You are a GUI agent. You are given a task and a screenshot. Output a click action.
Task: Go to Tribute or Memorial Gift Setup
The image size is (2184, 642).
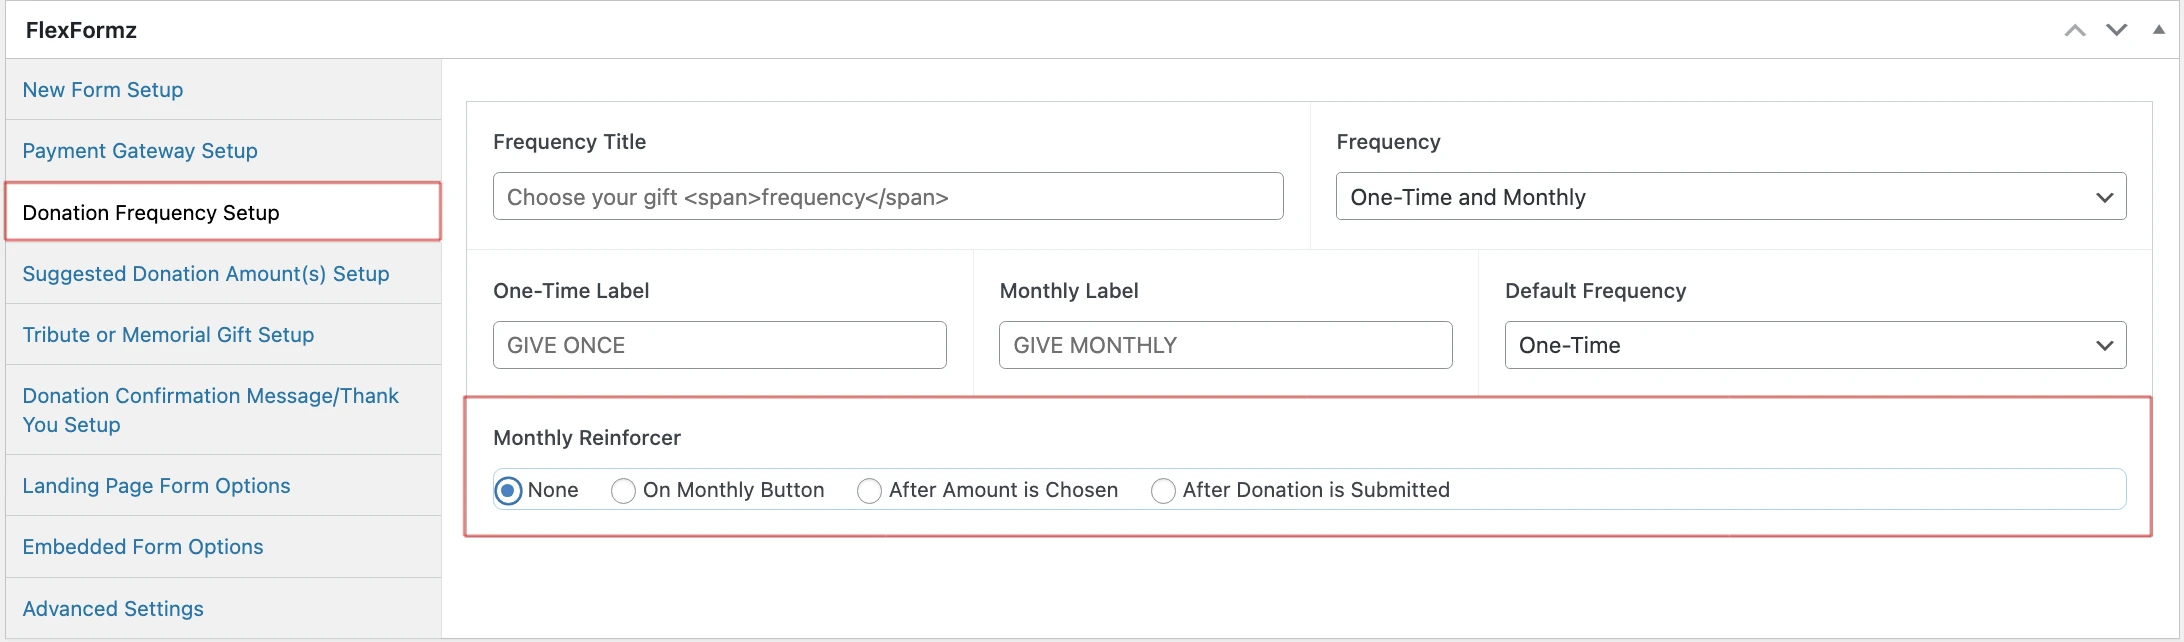pos(168,335)
